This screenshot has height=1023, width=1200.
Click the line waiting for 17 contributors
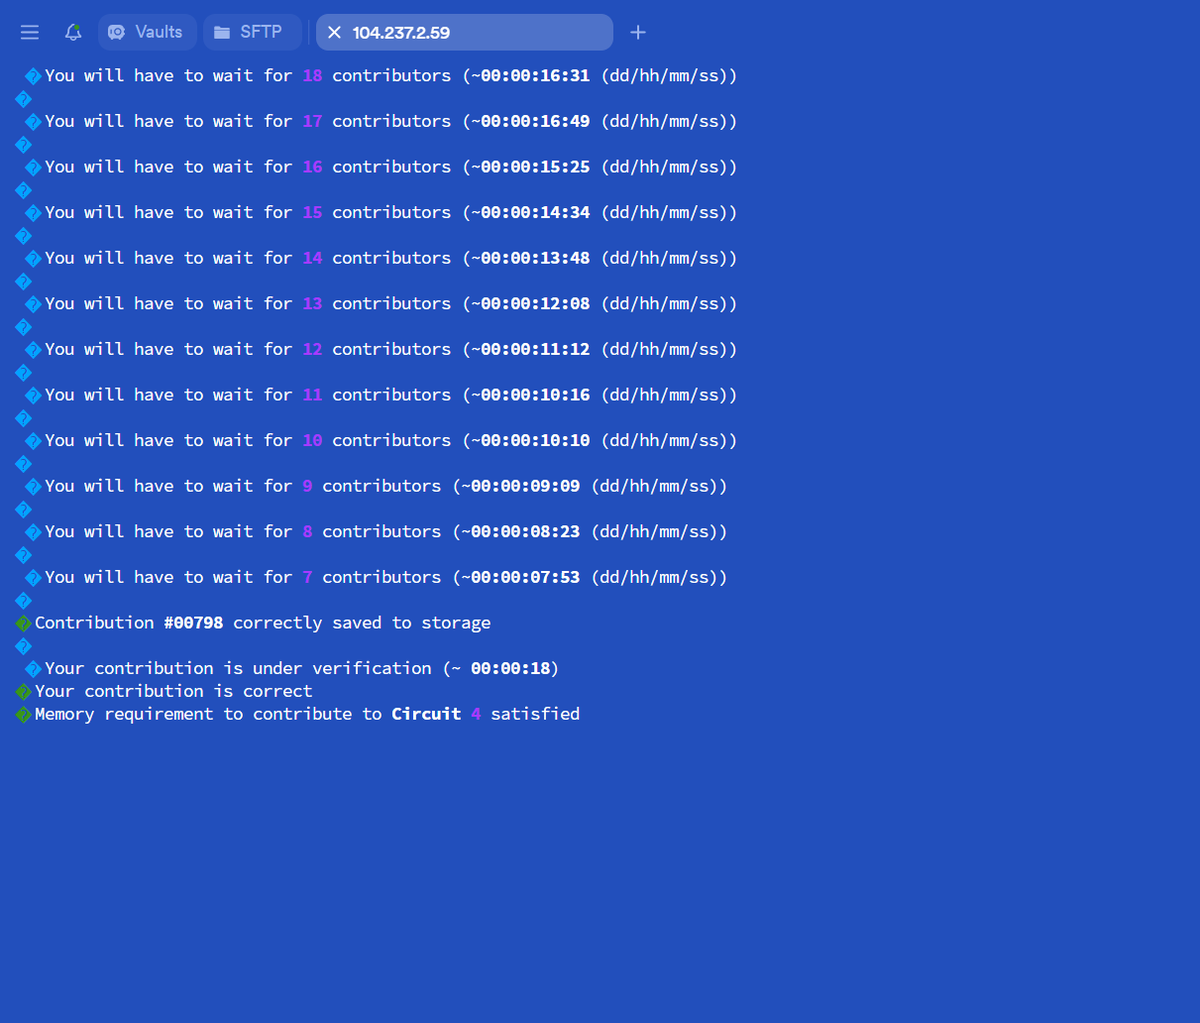coord(381,121)
